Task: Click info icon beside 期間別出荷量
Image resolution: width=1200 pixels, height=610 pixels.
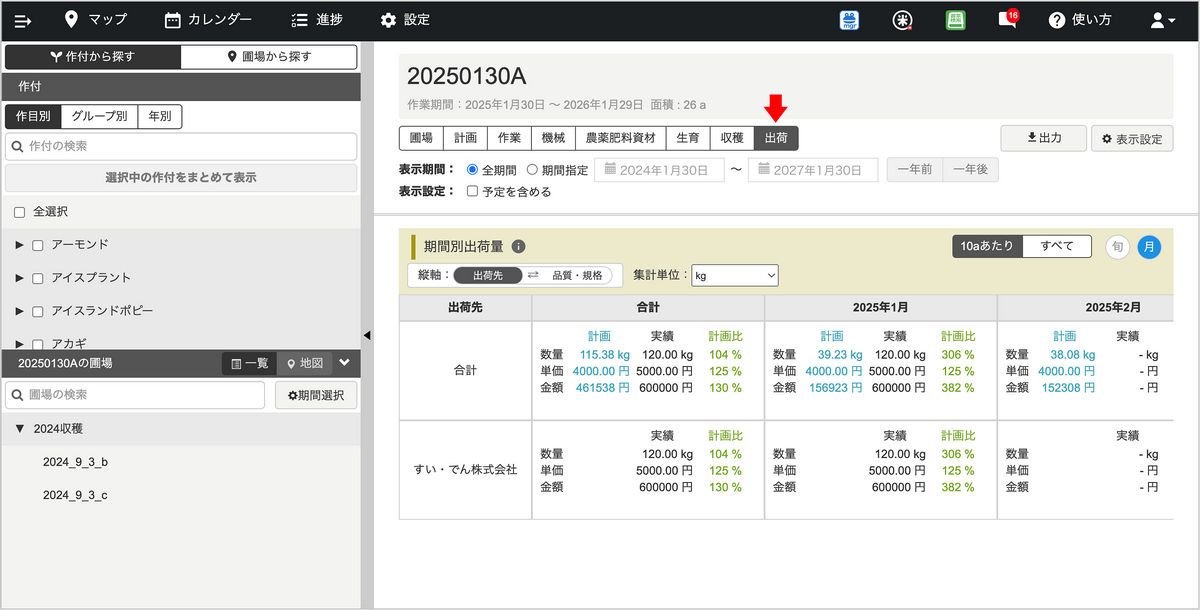Action: 518,246
